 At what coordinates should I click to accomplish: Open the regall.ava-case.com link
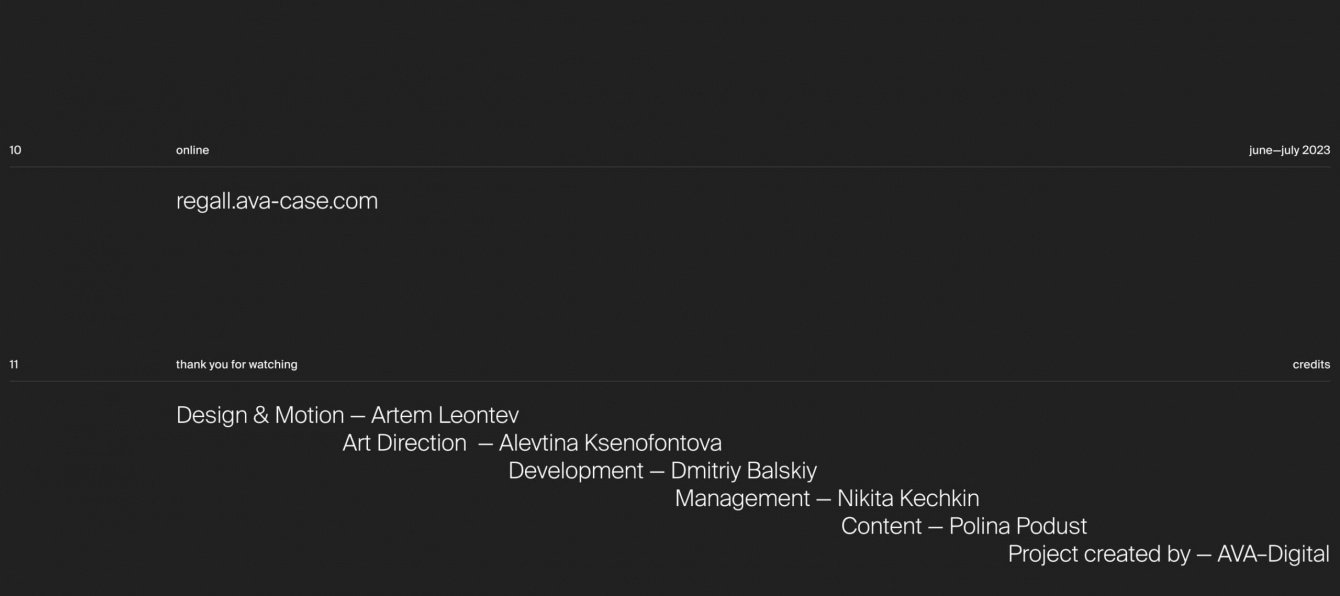click(x=277, y=201)
